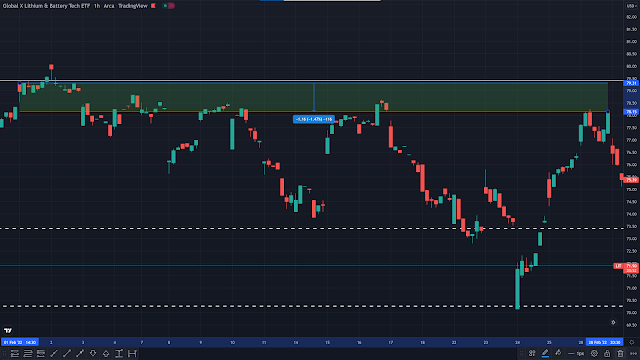This screenshot has height=360, width=640.
Task: Click the Global X Lithium & Battery Tech ETF title
Action: tap(46, 6)
